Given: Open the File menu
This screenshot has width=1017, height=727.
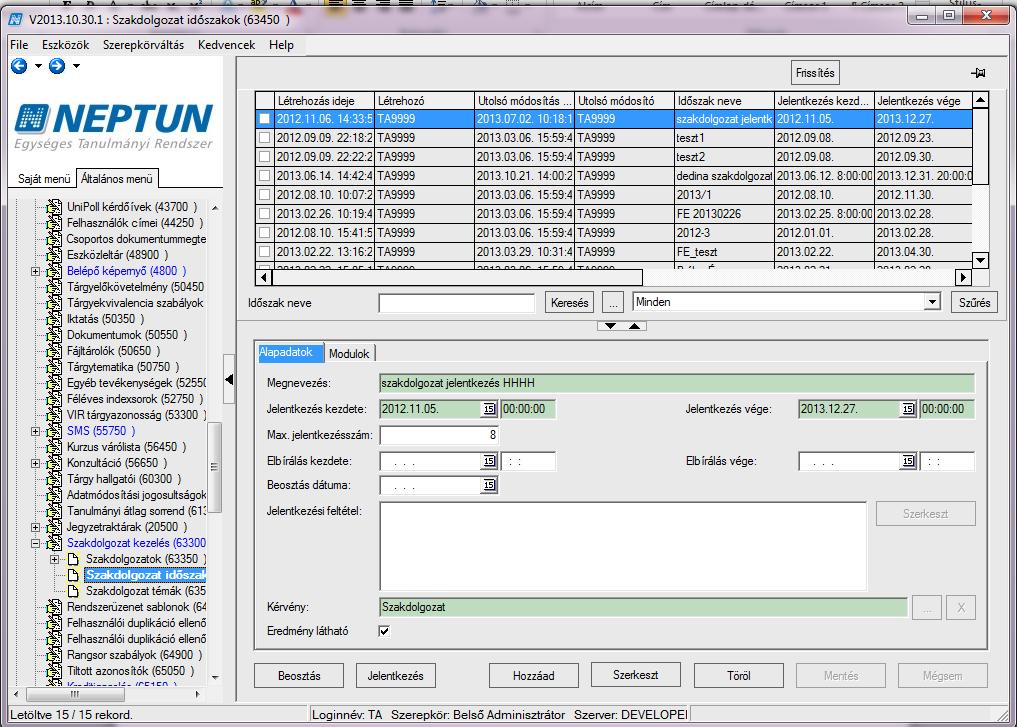Looking at the screenshot, I should tap(19, 45).
